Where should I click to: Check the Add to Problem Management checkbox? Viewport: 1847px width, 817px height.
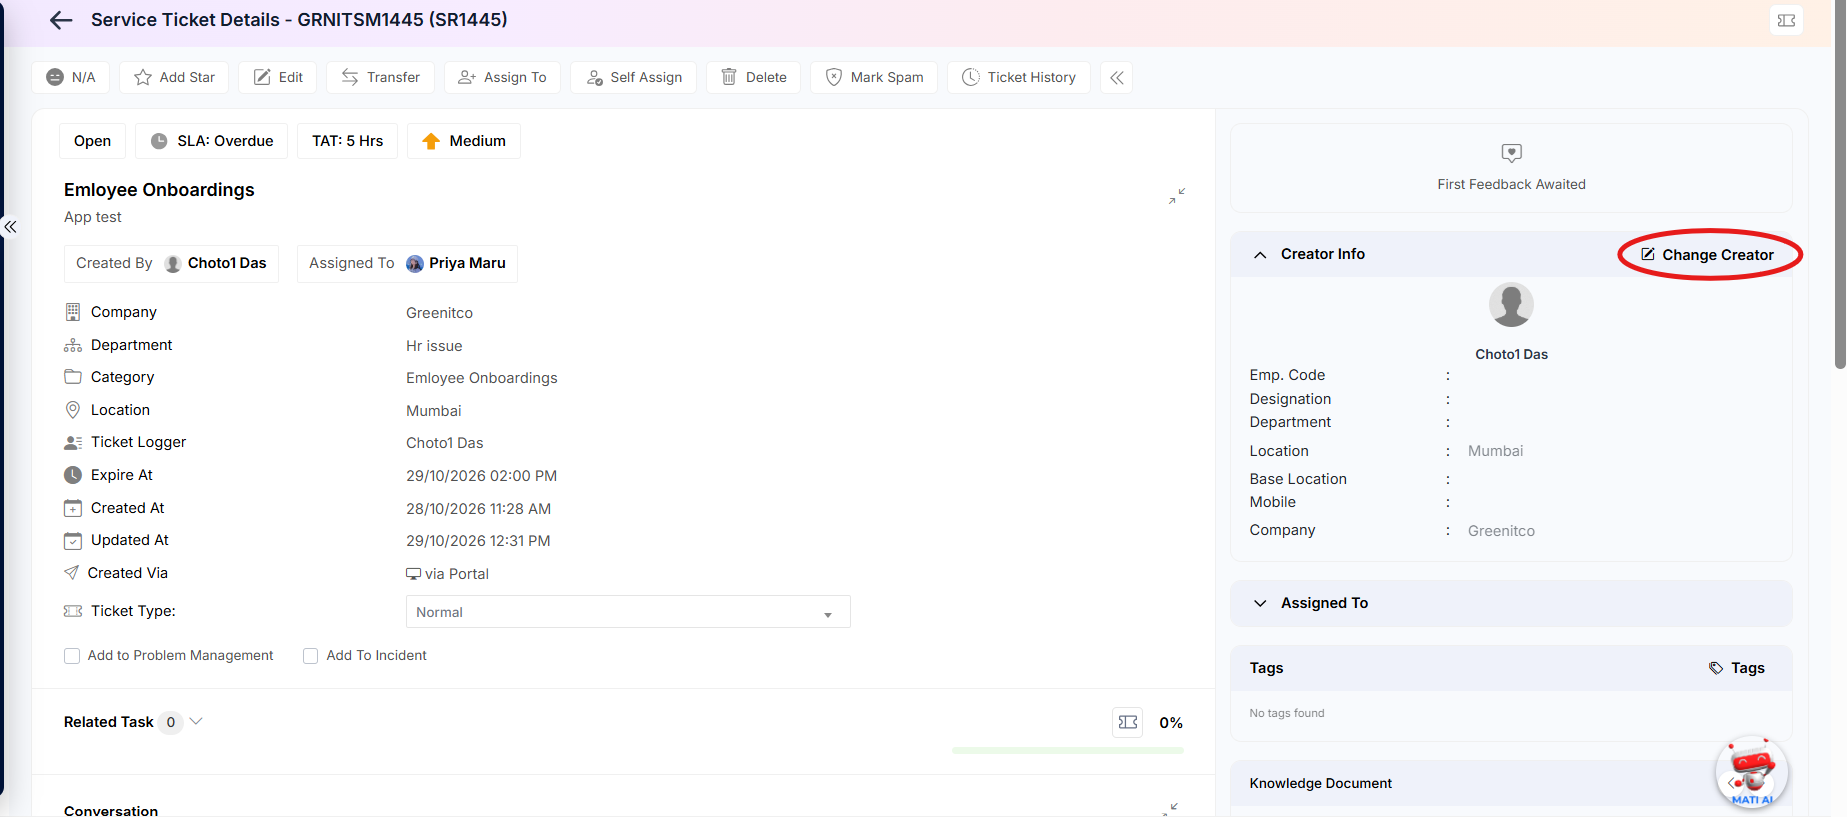point(72,656)
